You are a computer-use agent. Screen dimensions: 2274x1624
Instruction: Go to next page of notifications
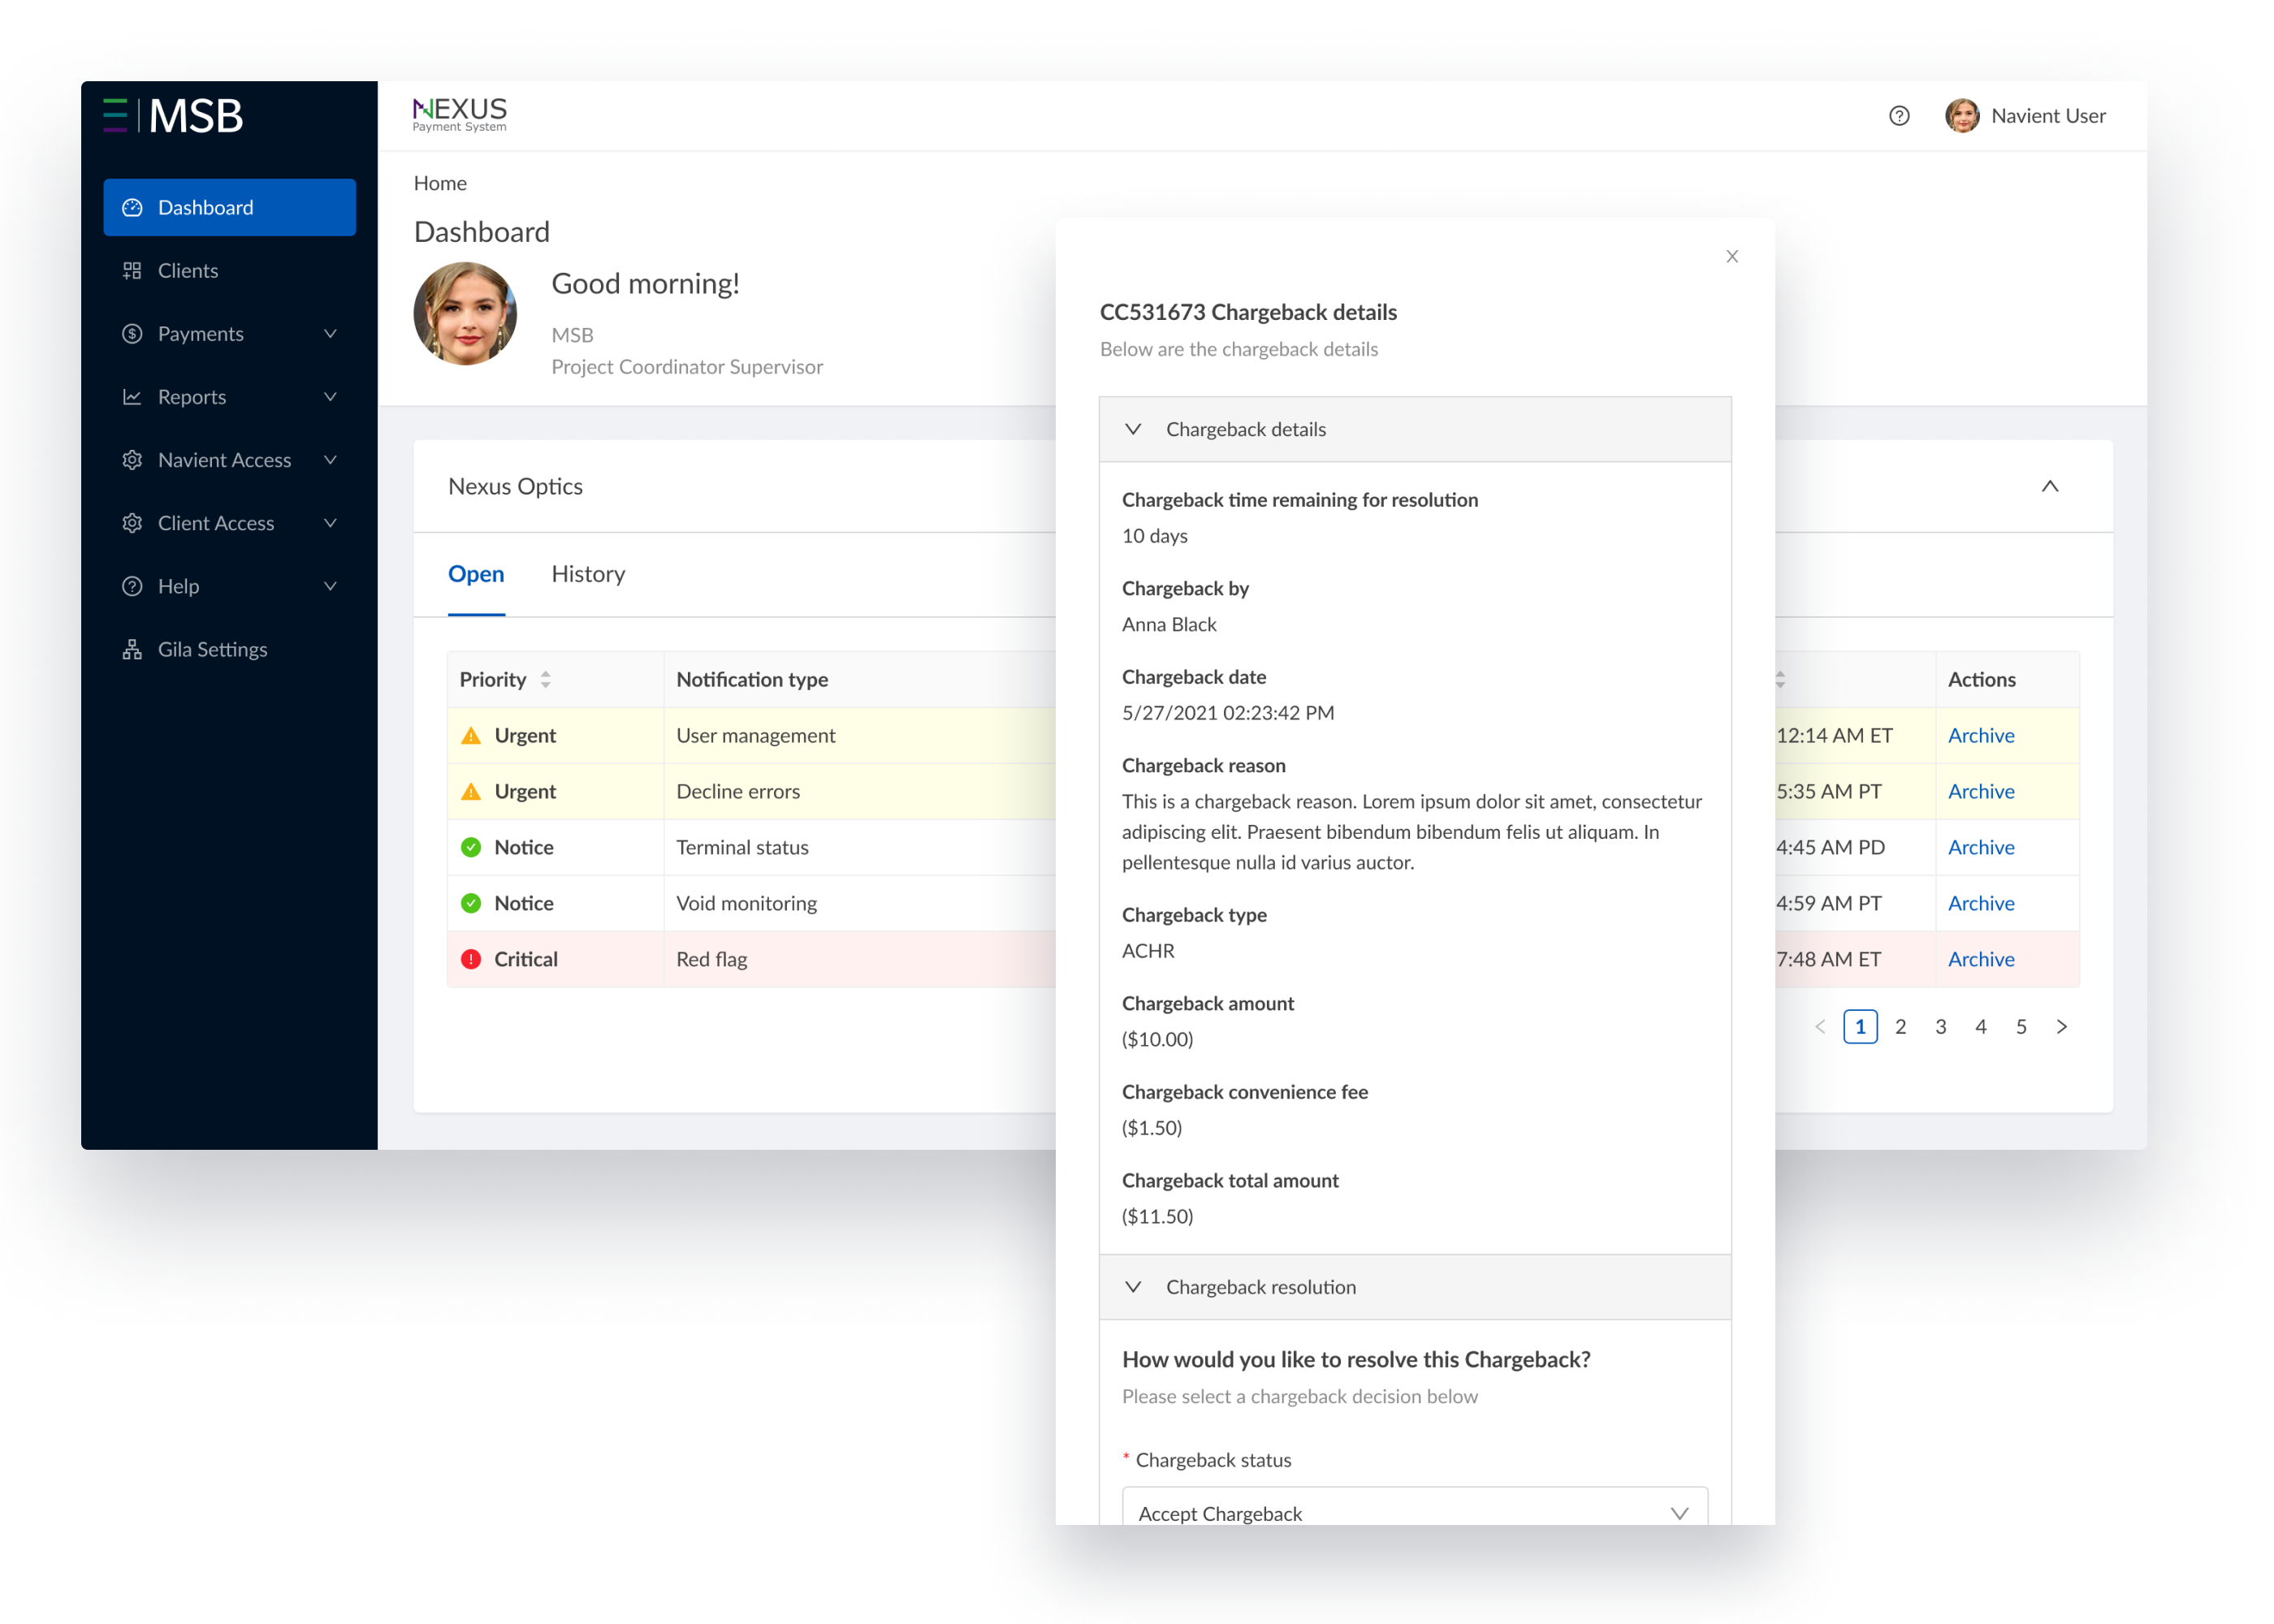click(2061, 1027)
